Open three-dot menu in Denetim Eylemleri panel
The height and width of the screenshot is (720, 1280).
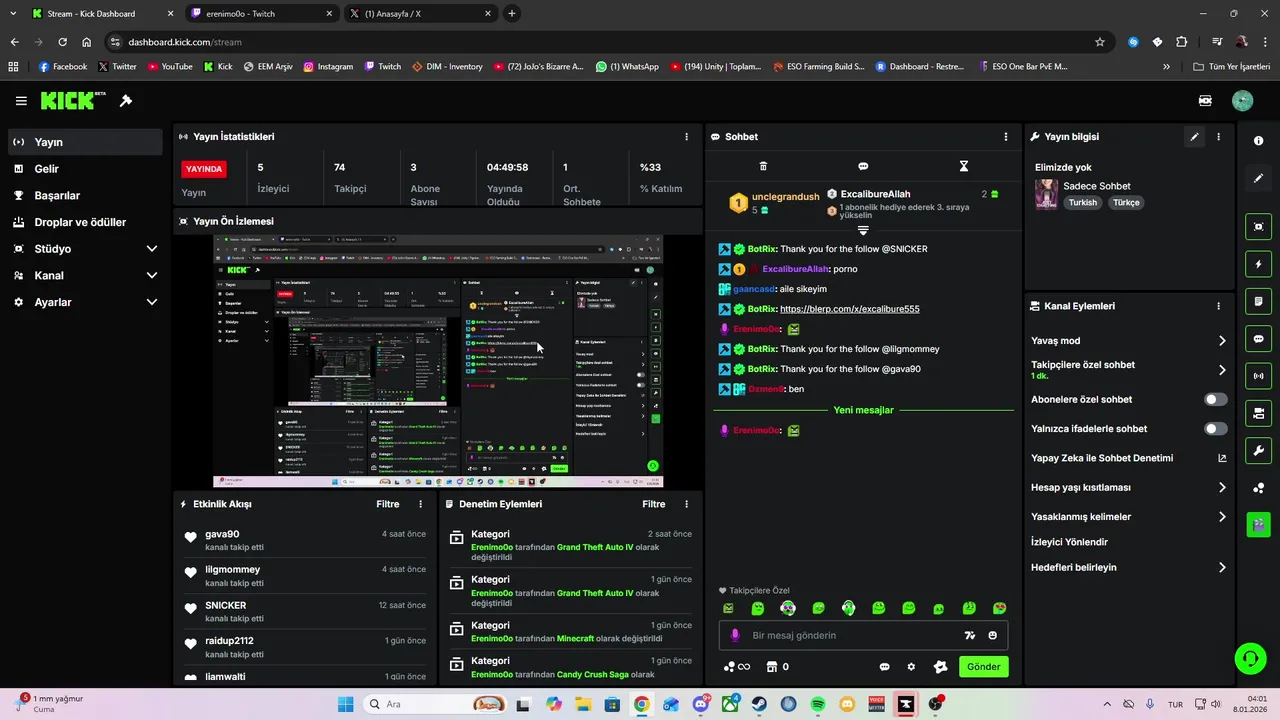[x=686, y=505]
